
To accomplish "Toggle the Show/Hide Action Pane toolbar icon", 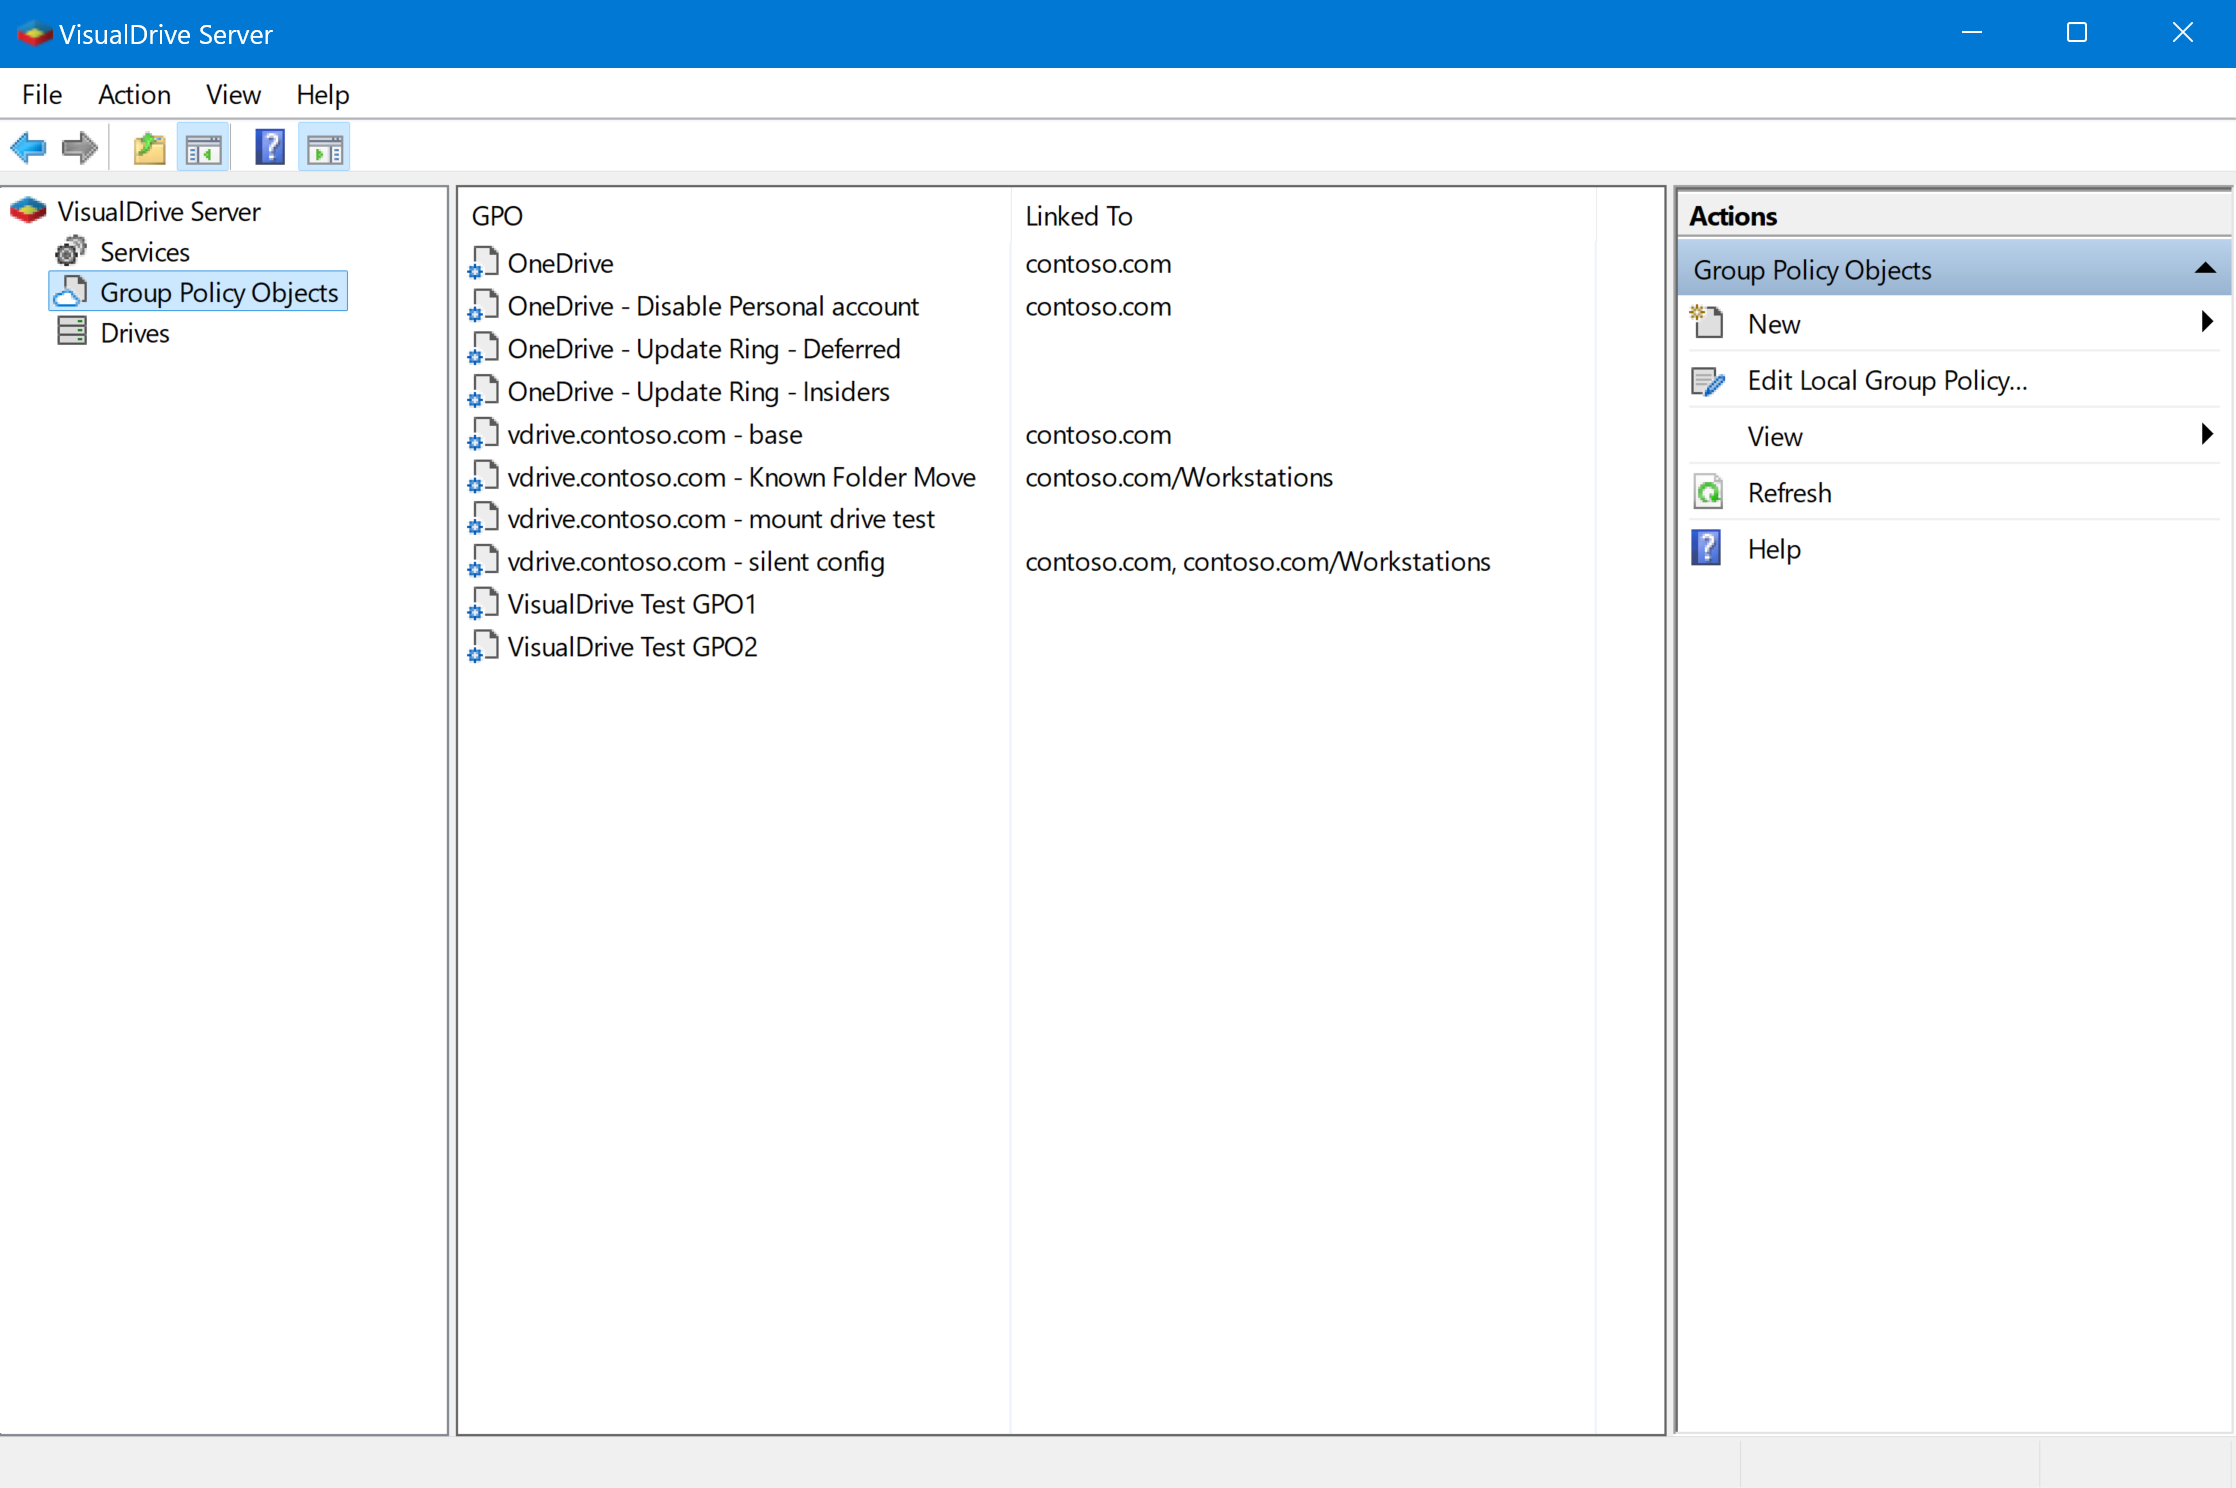I will pos(324,149).
